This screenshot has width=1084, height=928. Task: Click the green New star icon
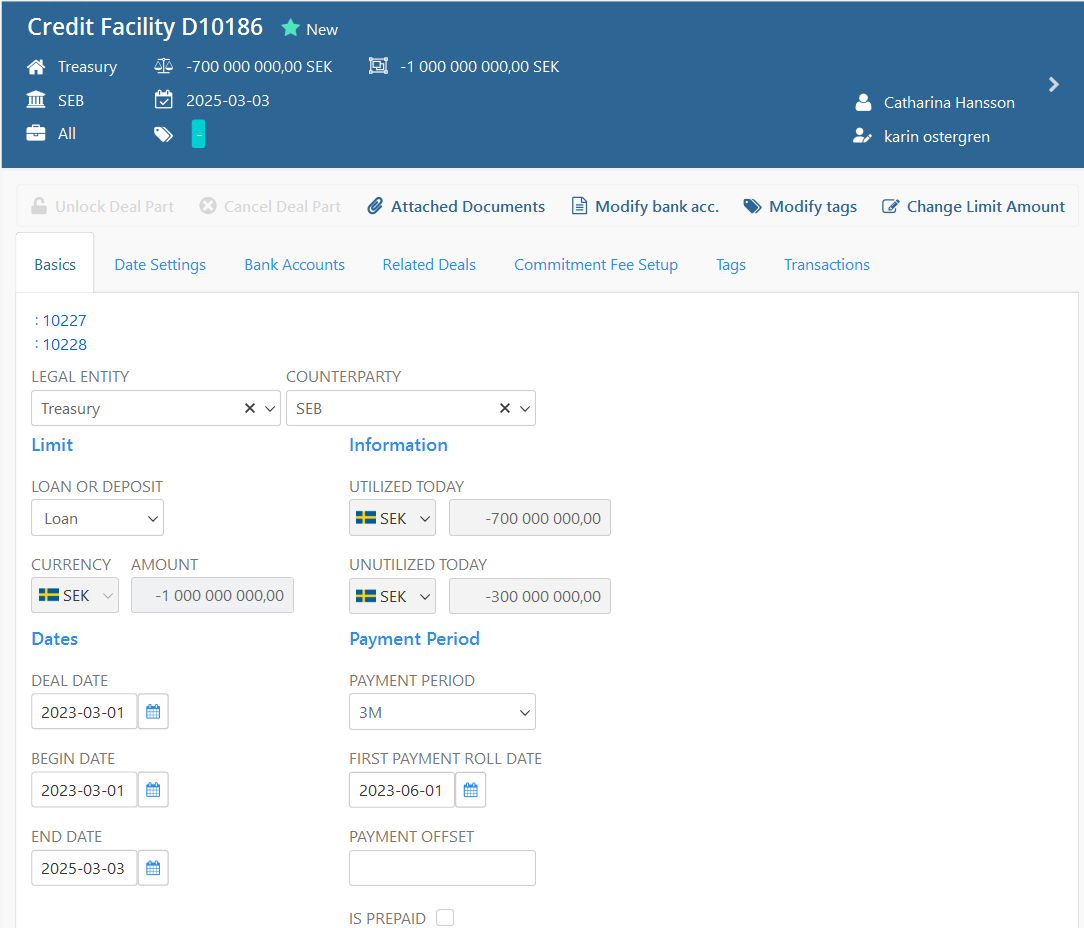(x=290, y=28)
